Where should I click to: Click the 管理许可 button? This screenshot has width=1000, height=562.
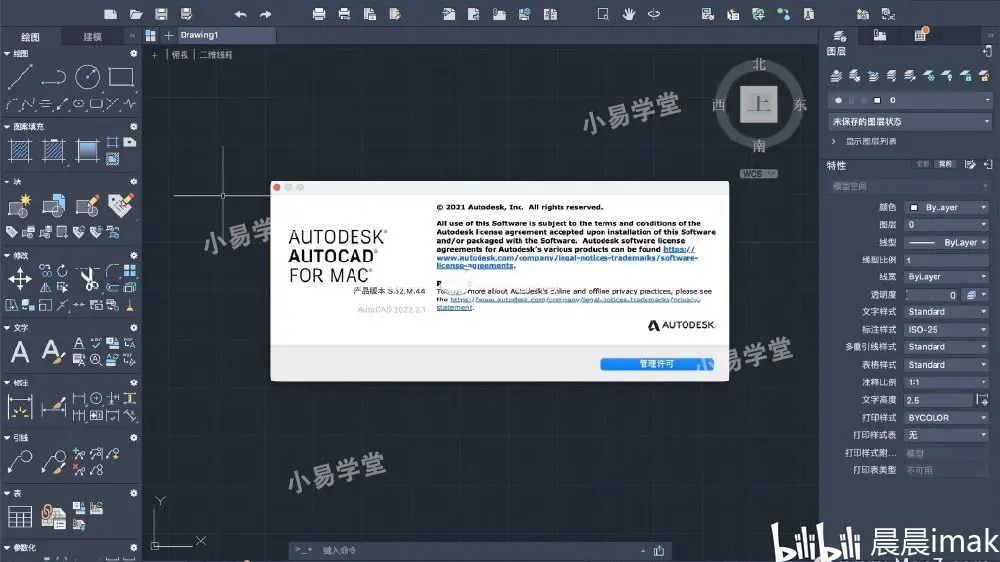[656, 364]
